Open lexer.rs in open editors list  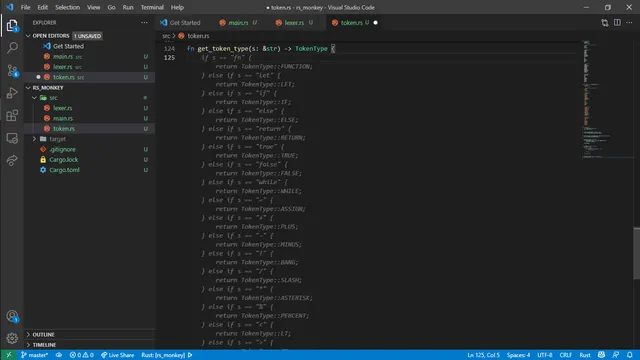(x=89, y=67)
